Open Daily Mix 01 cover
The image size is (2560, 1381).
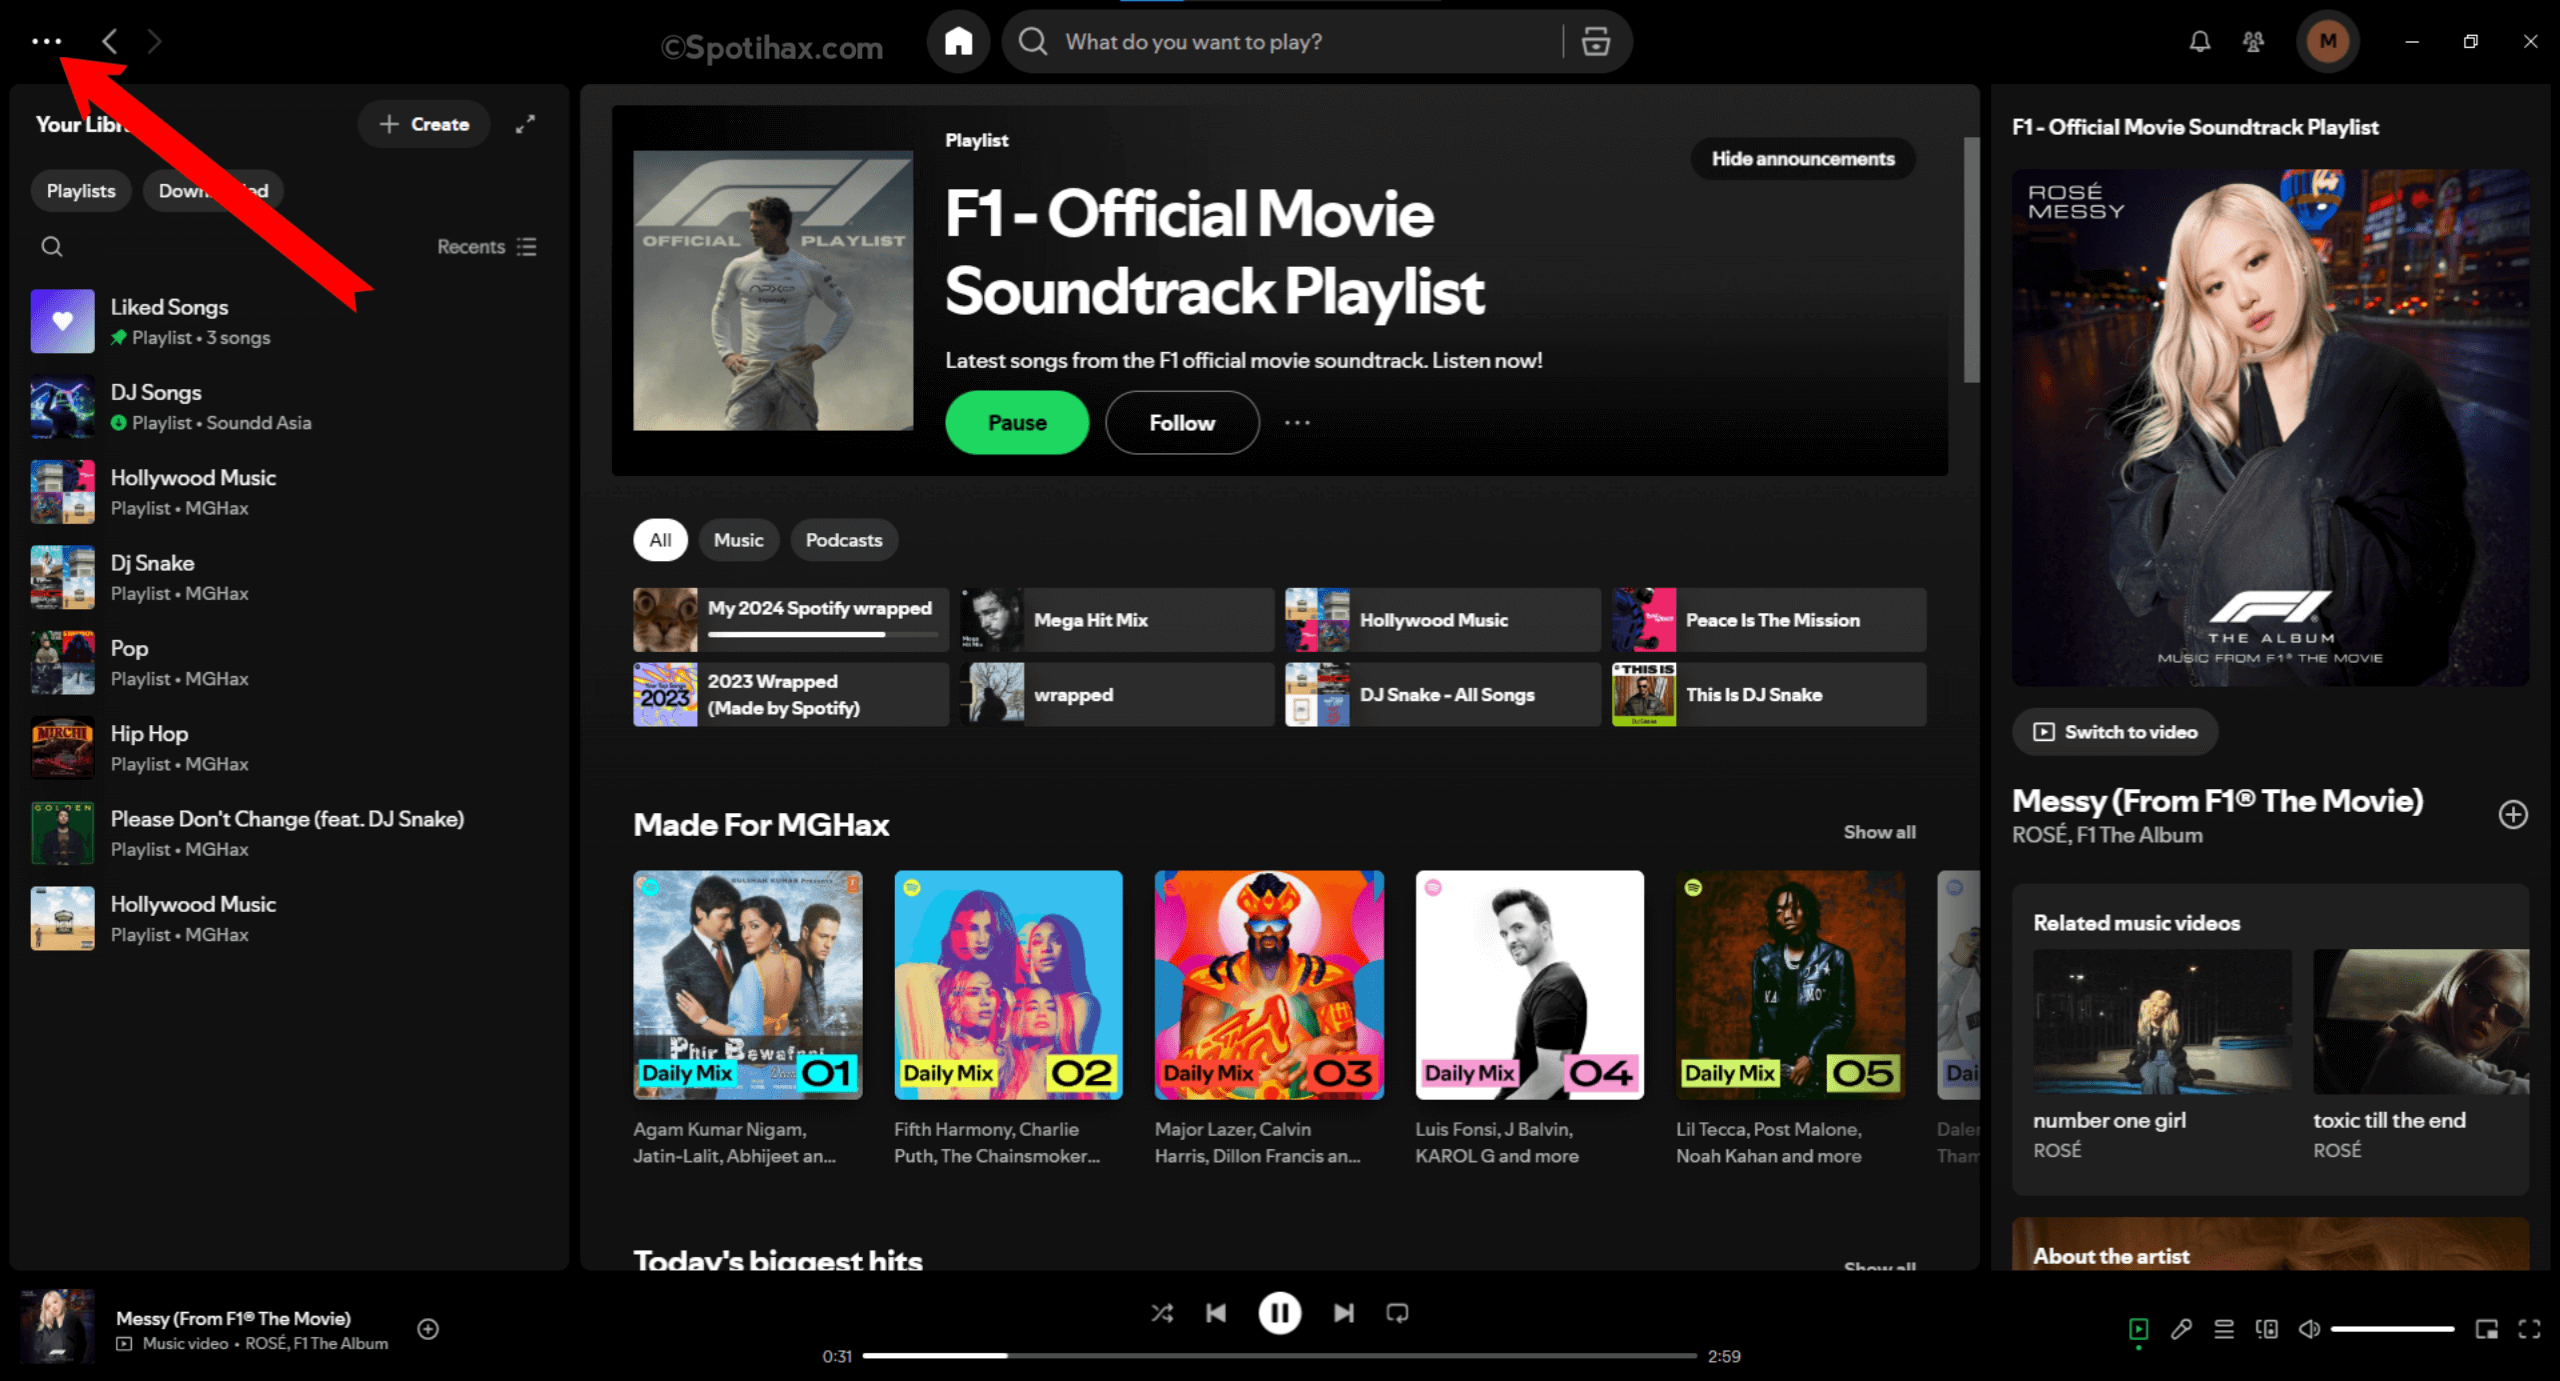[x=748, y=985]
